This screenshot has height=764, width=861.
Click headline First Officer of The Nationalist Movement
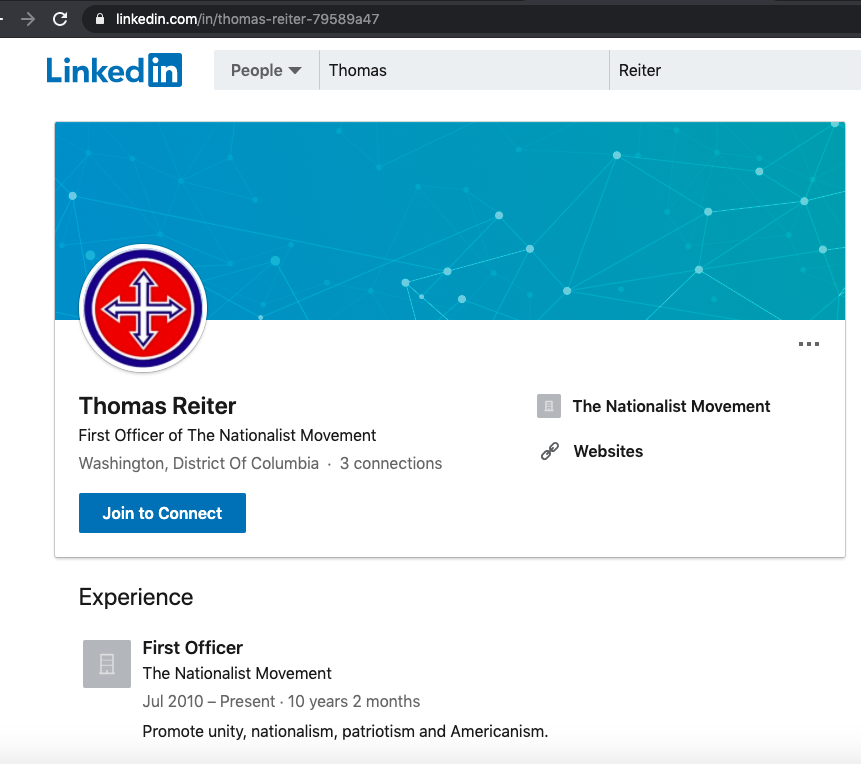point(227,435)
